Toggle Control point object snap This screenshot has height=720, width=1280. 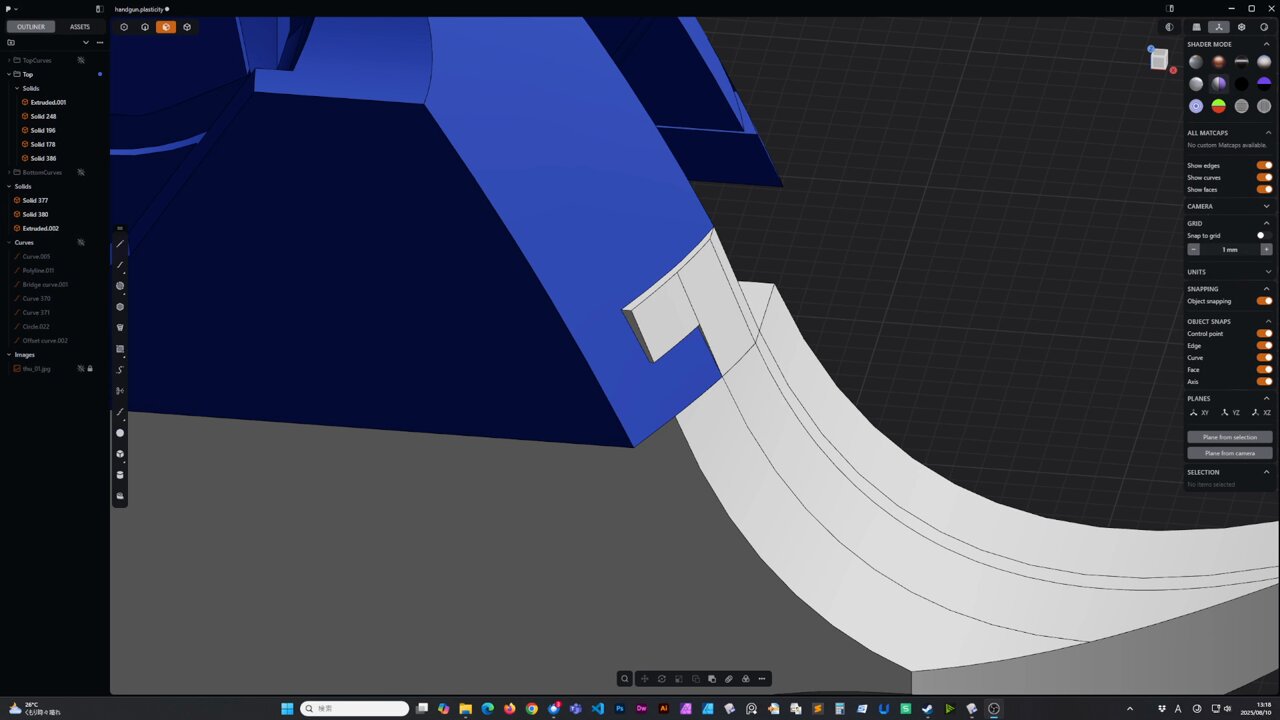(x=1264, y=333)
